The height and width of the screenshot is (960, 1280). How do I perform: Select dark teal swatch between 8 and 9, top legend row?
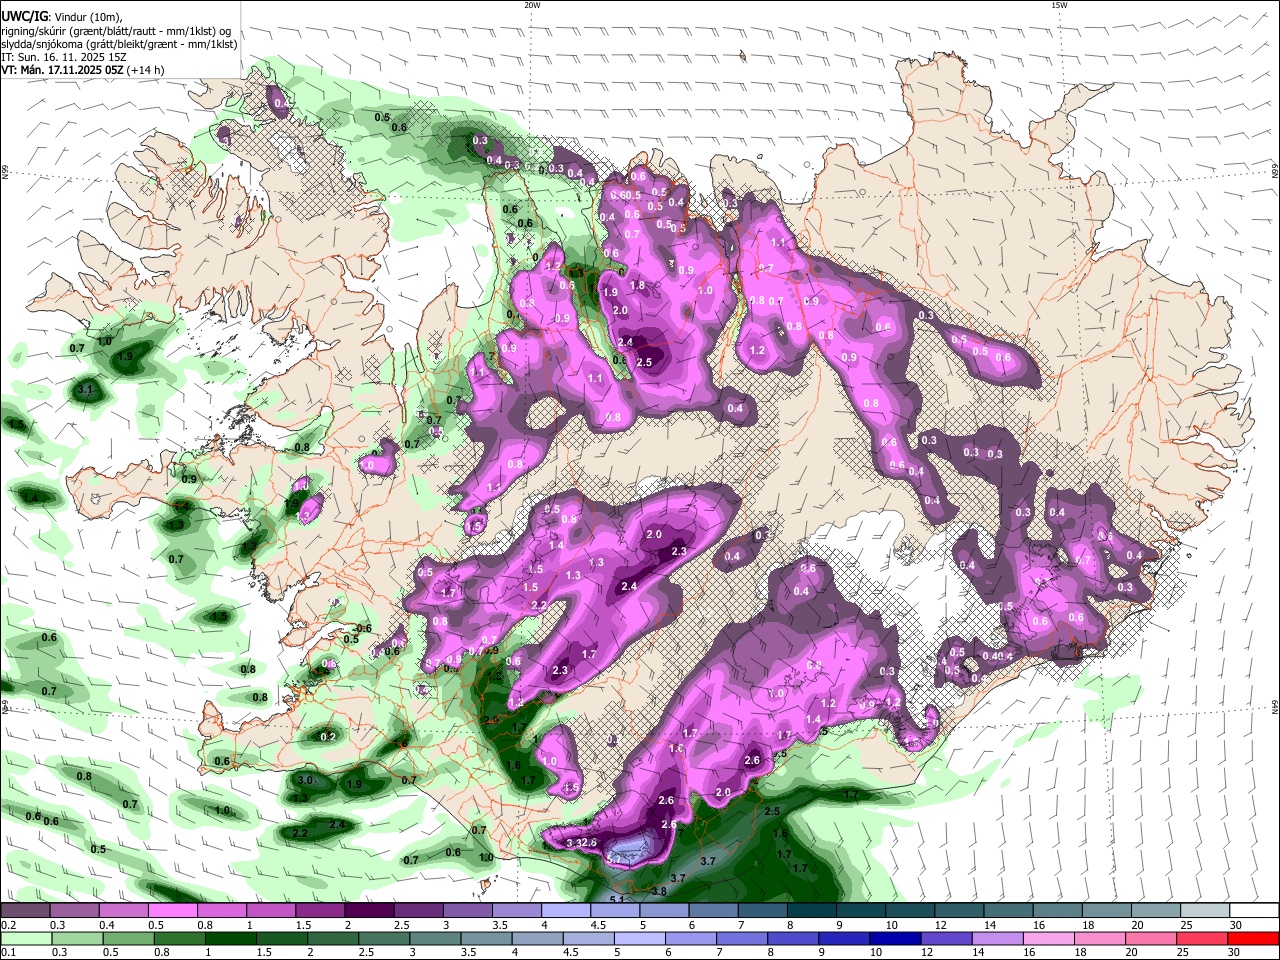(x=812, y=911)
